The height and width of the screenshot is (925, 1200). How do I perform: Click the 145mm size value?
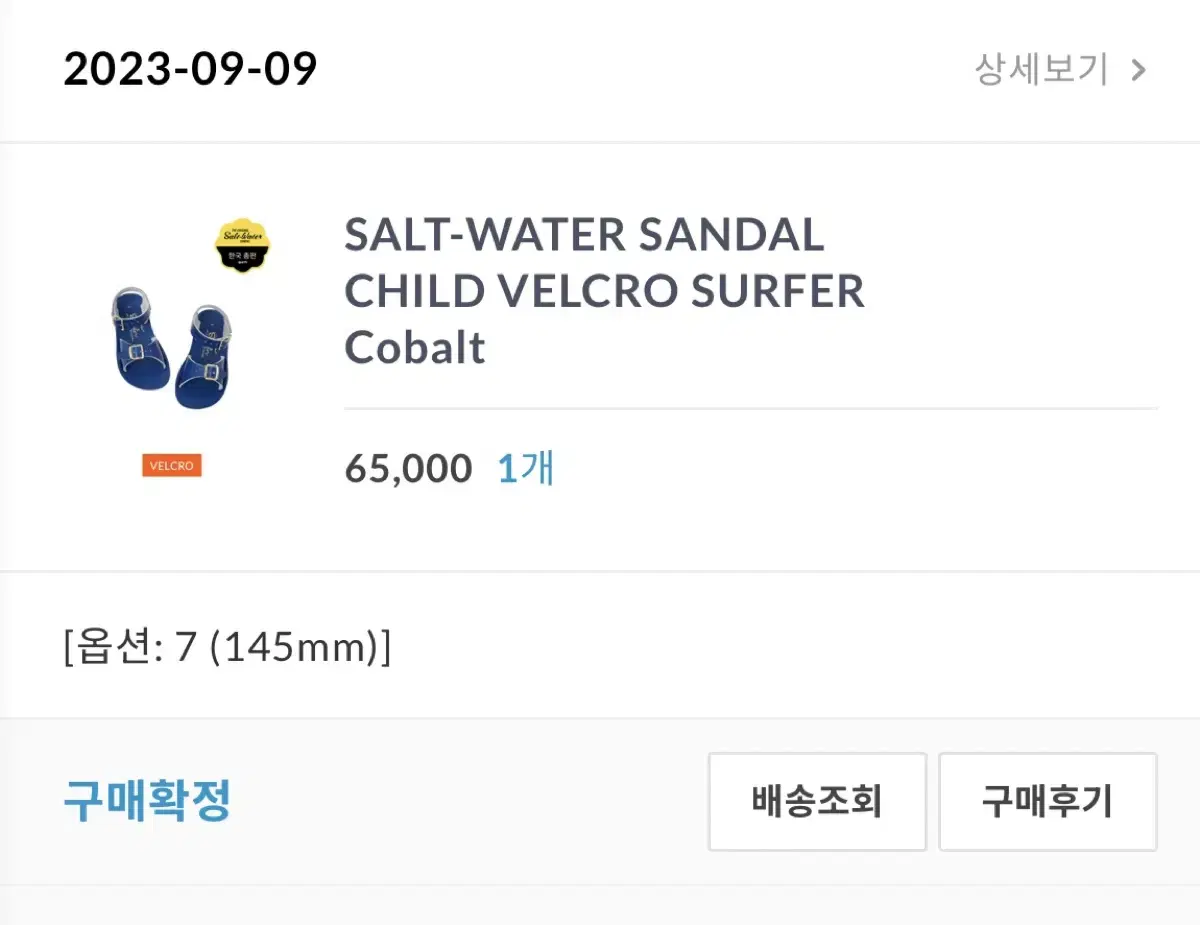point(296,649)
